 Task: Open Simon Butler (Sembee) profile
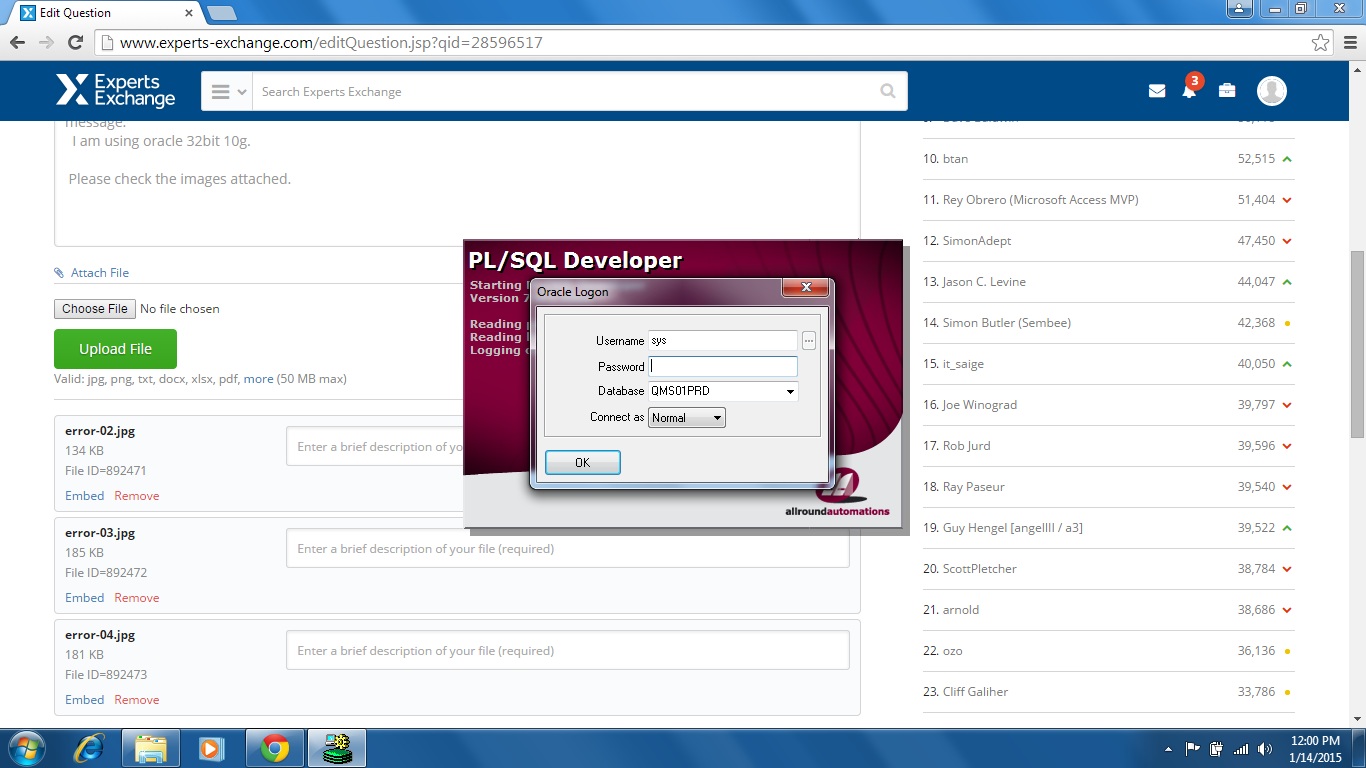(1007, 323)
